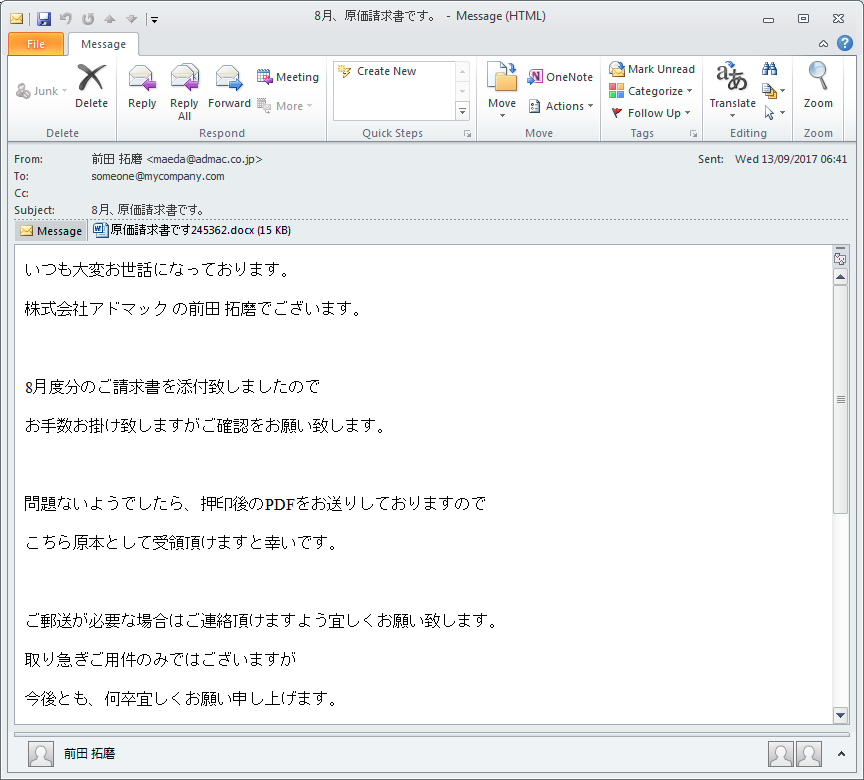Screen dimensions: 864x780
Task: Open the Categorize dropdown
Action: 651,91
